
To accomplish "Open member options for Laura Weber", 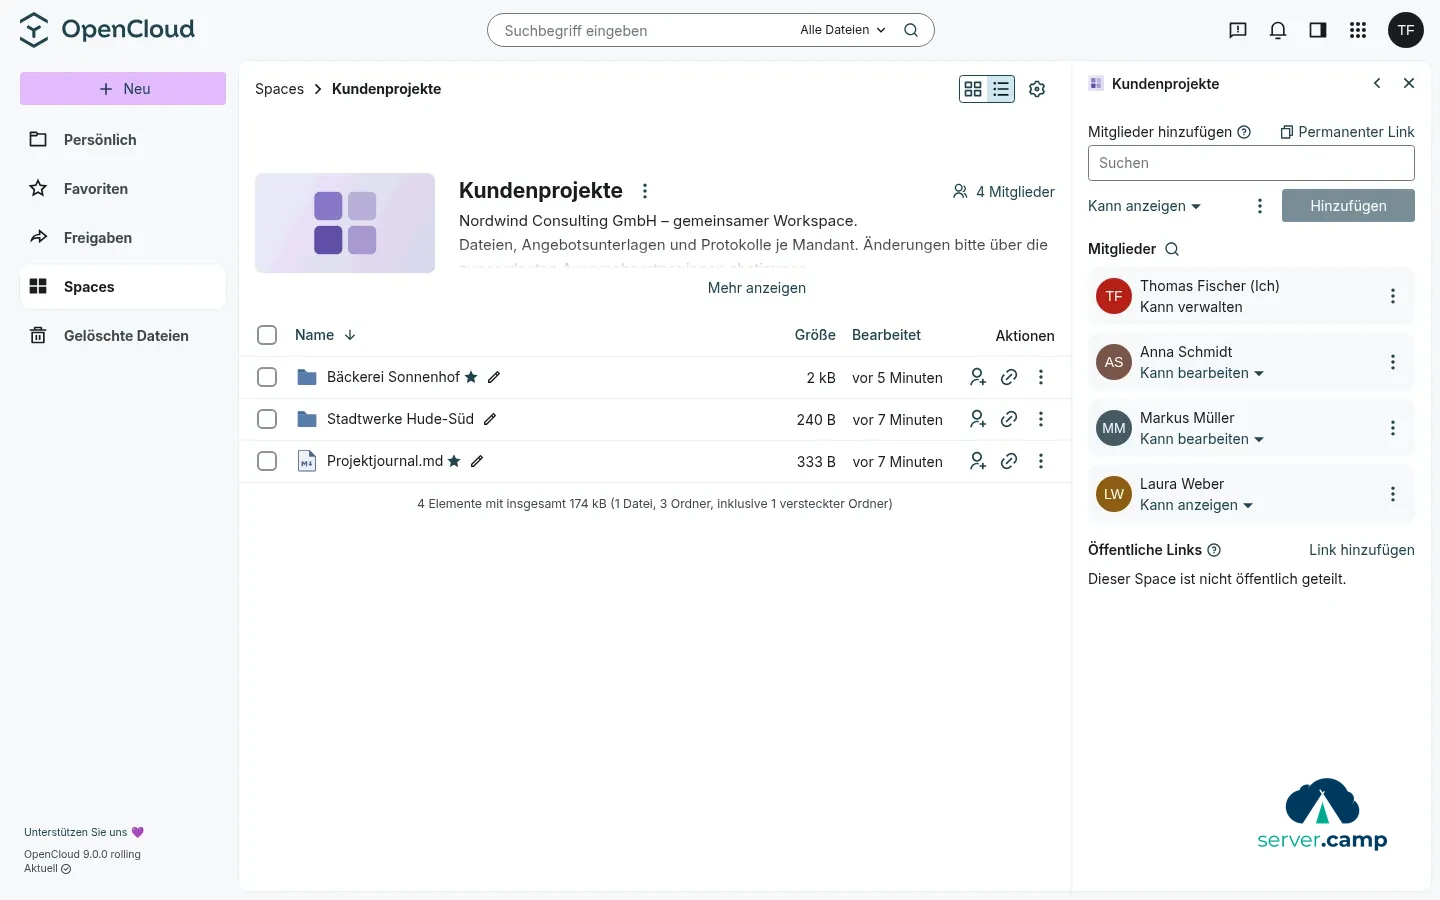I will click(x=1393, y=494).
